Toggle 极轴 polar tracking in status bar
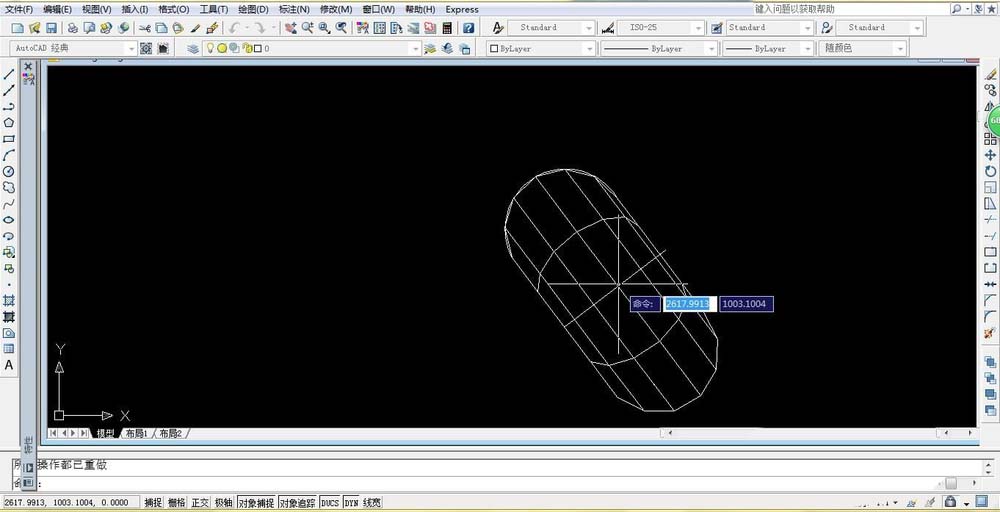Screen dimensions: 1000x512 click(x=224, y=502)
